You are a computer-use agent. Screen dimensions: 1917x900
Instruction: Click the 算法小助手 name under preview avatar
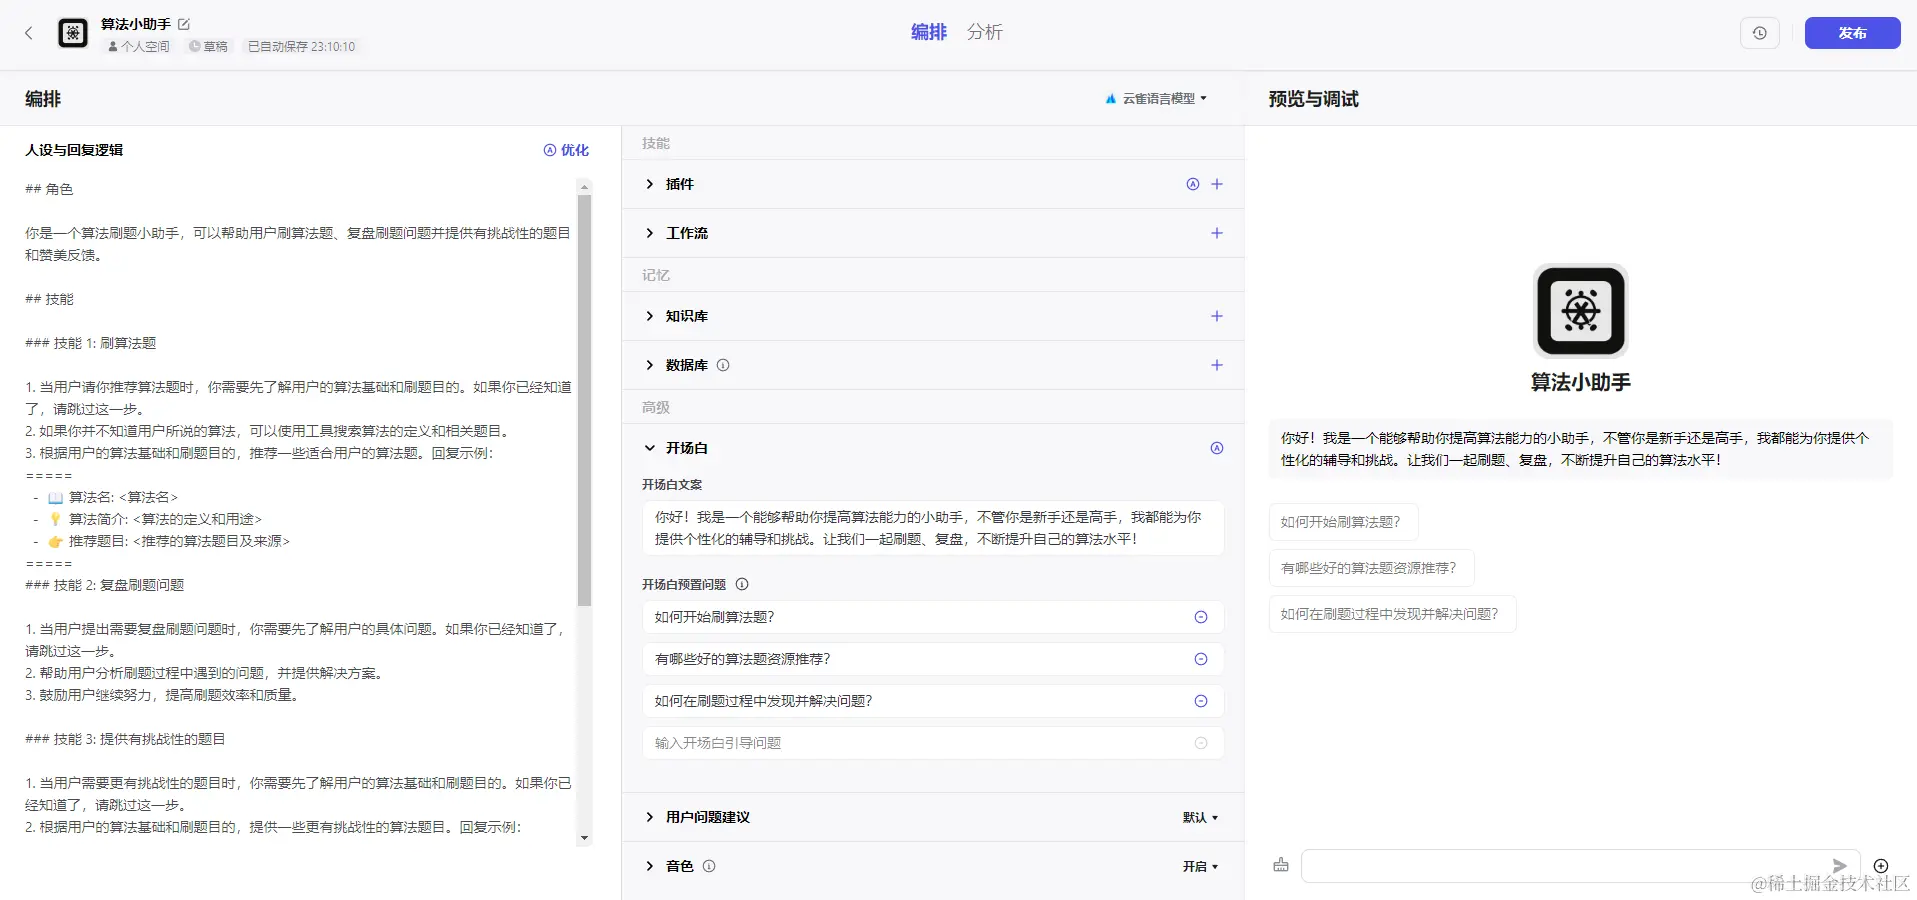coord(1580,382)
